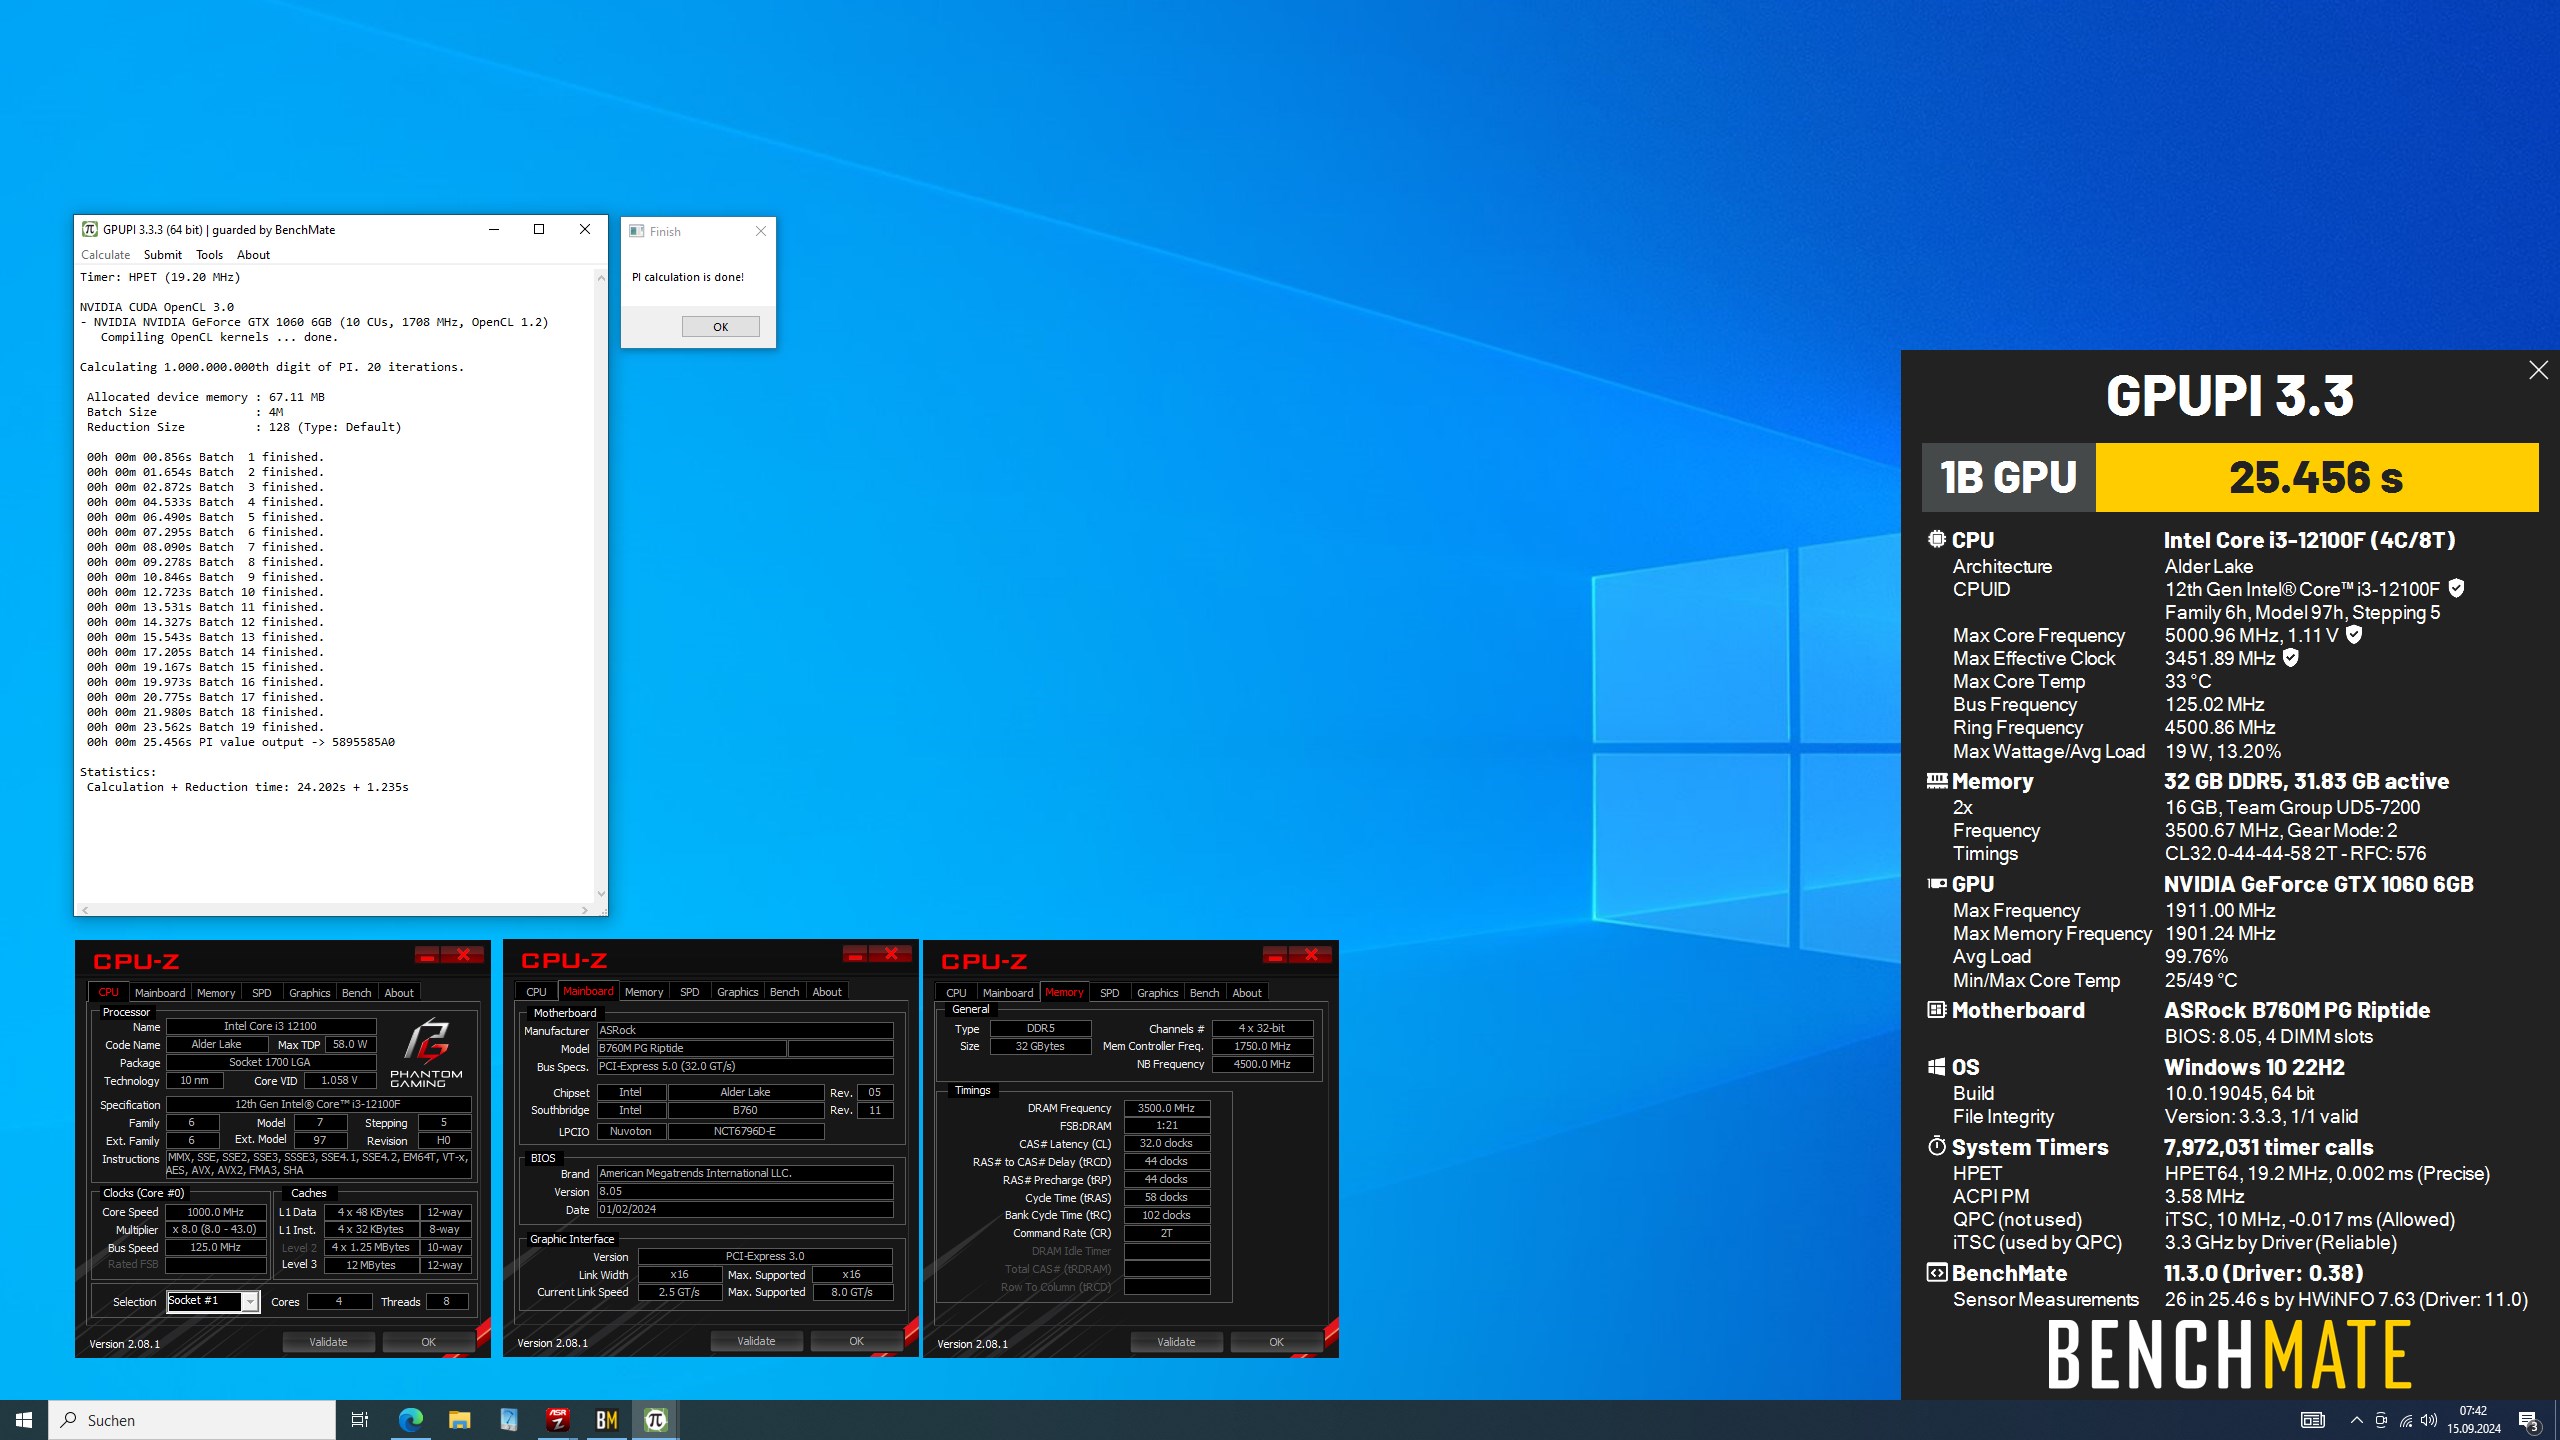The image size is (2560, 1440).
Task: Click the Motherboard icon in BenchMate panel
Action: (x=1937, y=1009)
